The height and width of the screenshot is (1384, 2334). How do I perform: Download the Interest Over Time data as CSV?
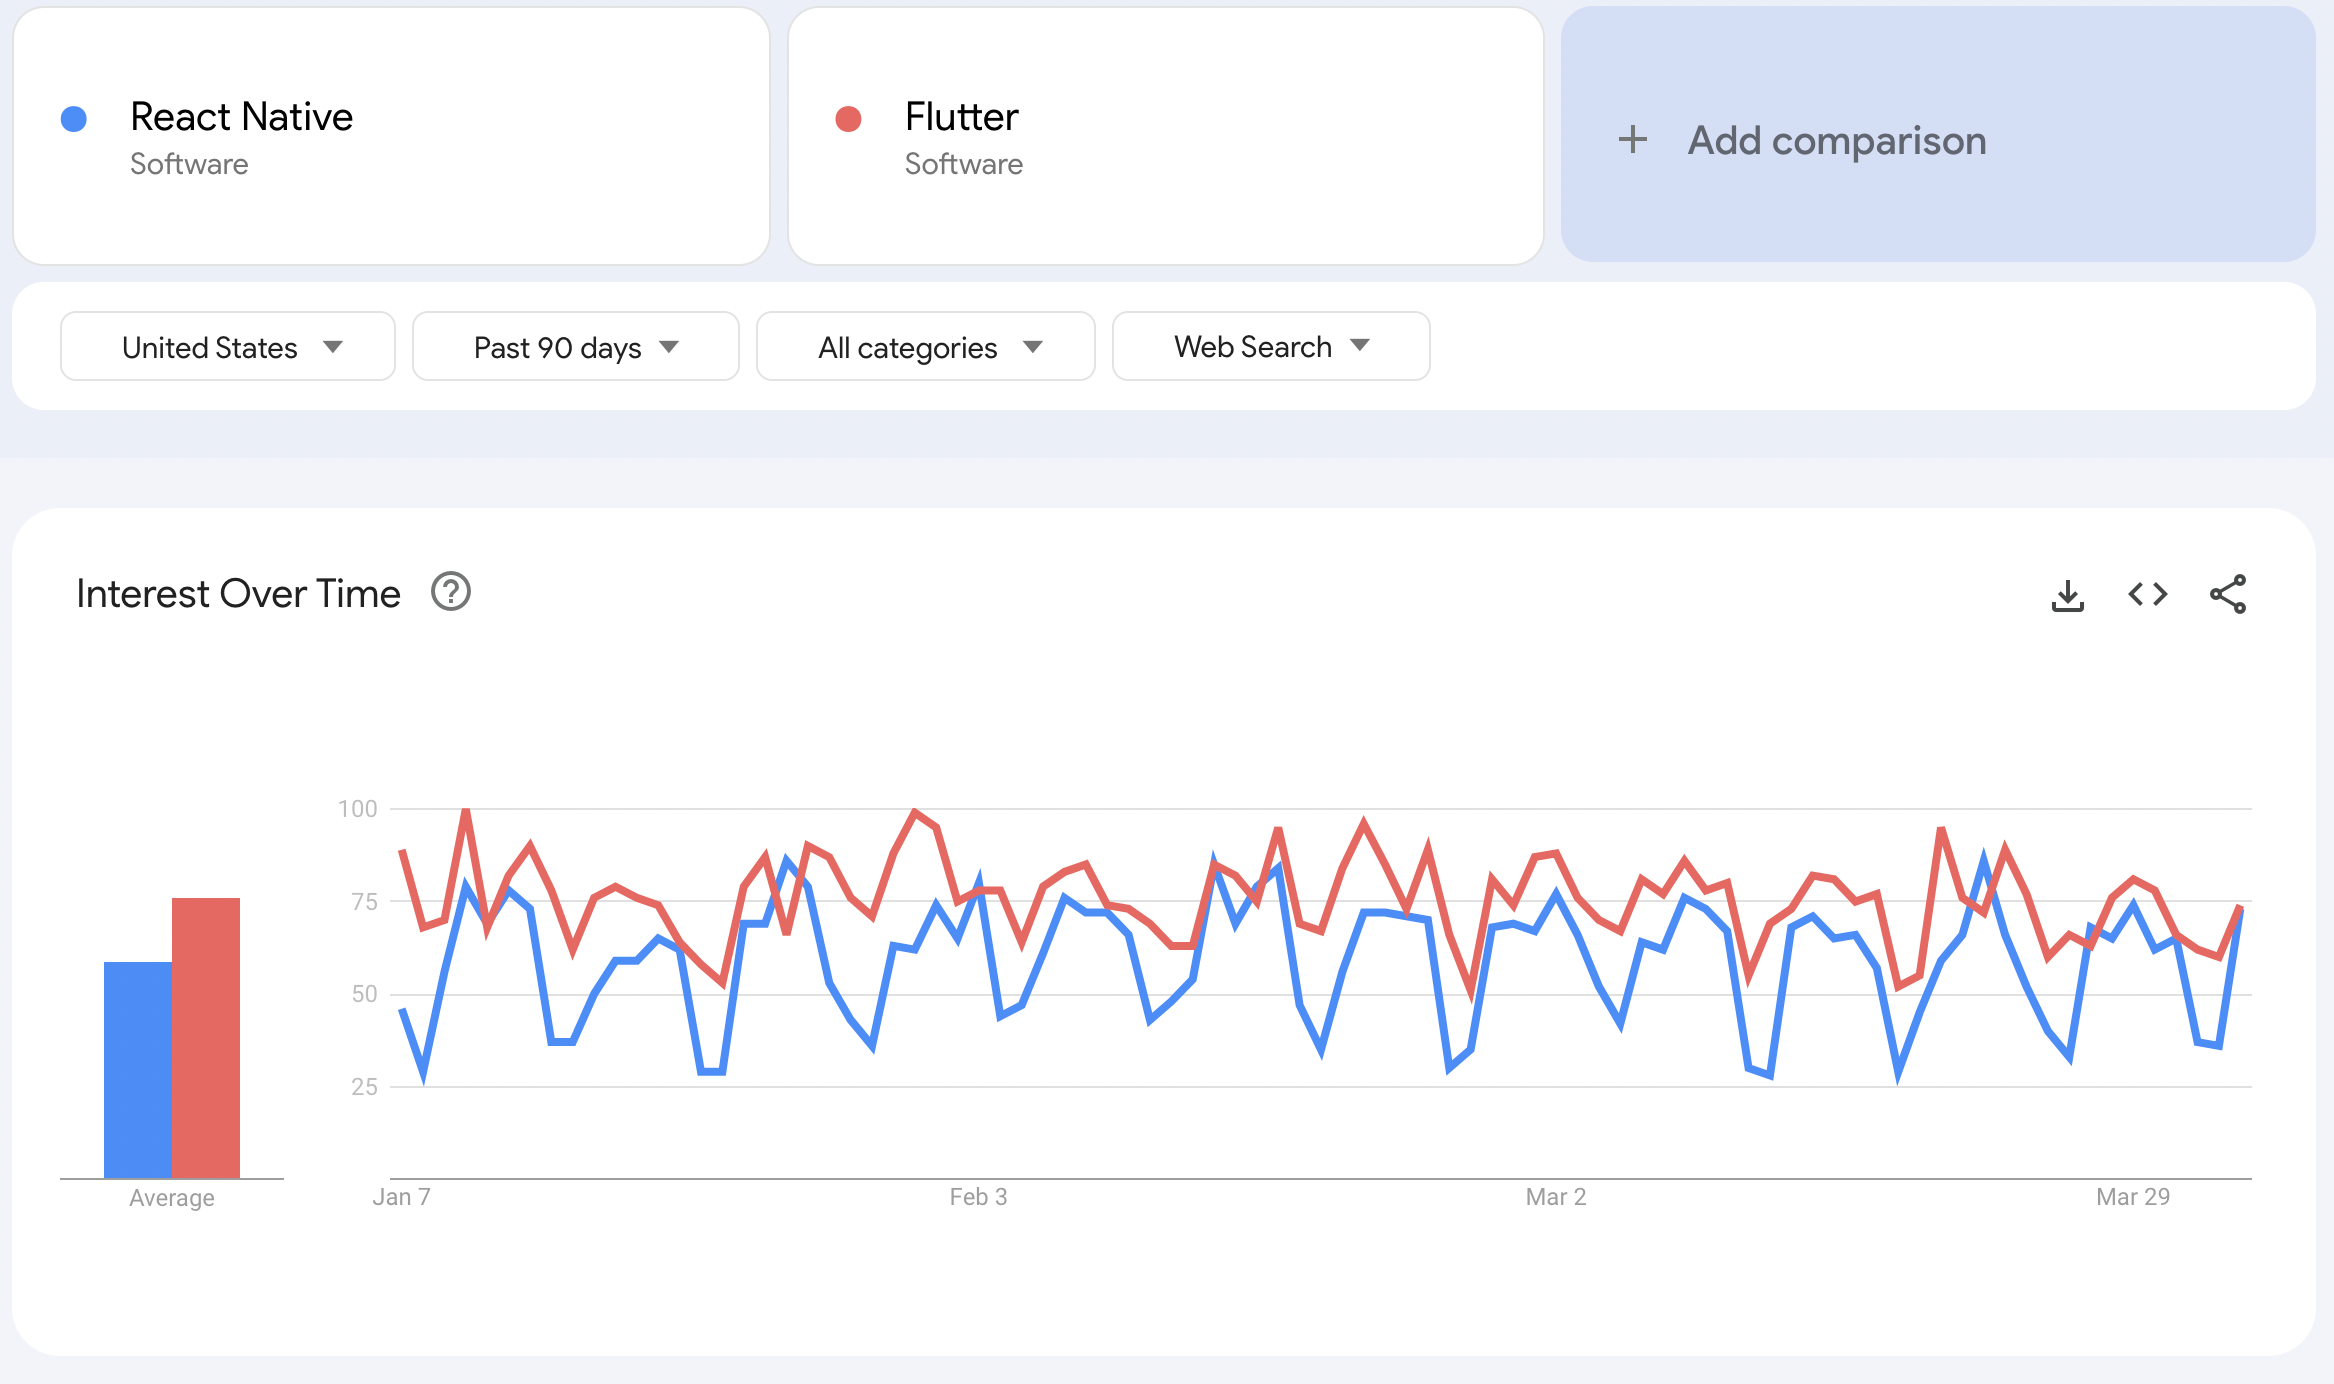2067,594
